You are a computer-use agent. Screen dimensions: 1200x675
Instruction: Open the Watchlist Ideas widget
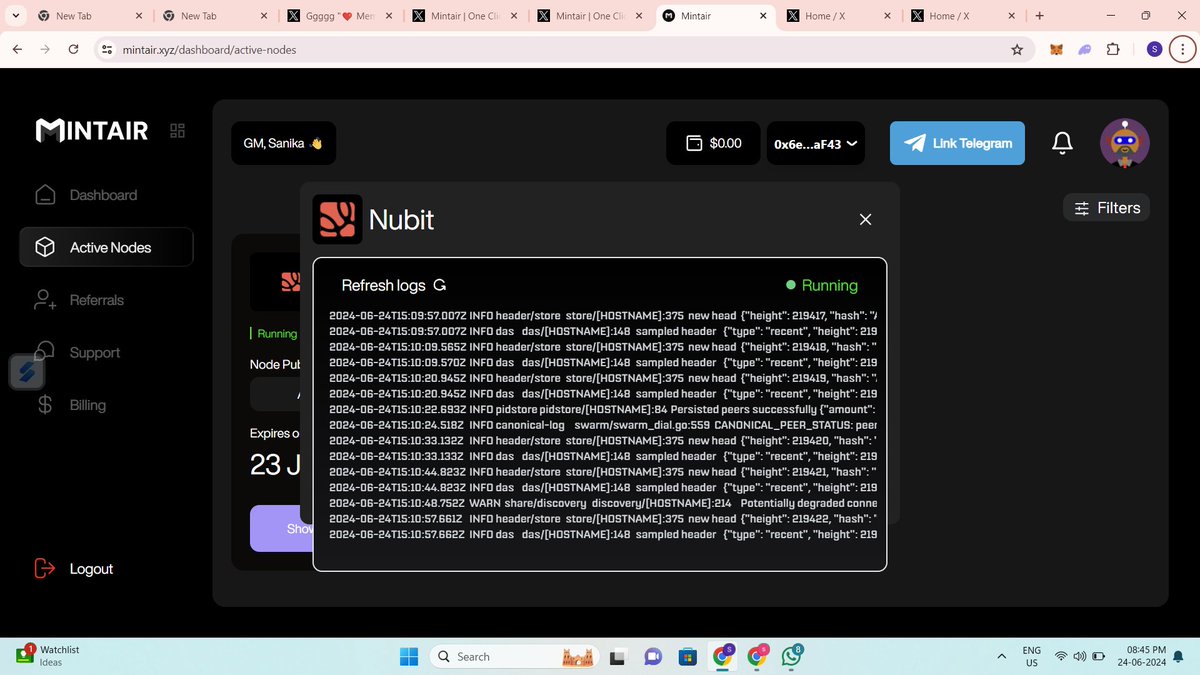(47, 655)
